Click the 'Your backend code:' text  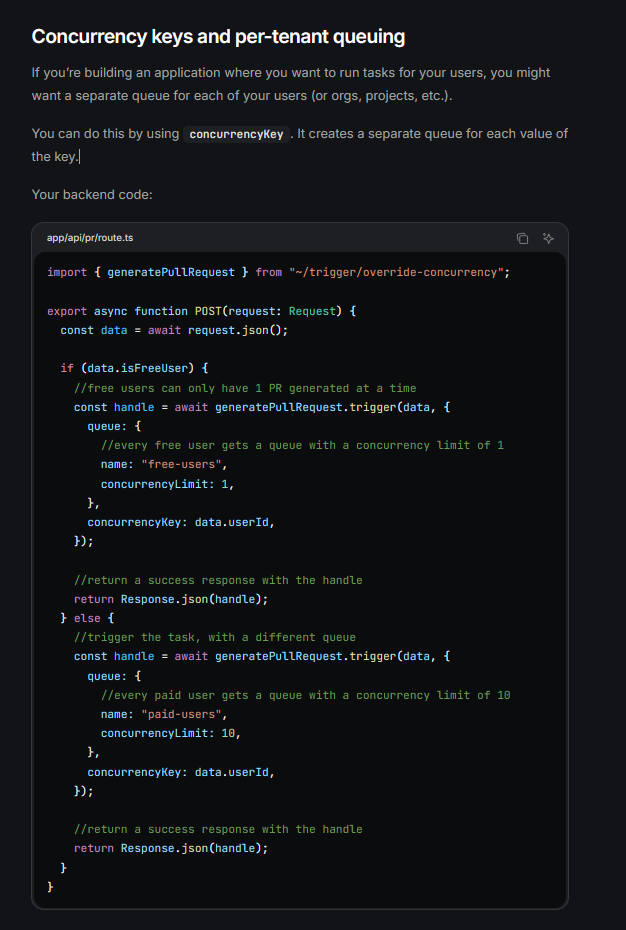pos(92,195)
